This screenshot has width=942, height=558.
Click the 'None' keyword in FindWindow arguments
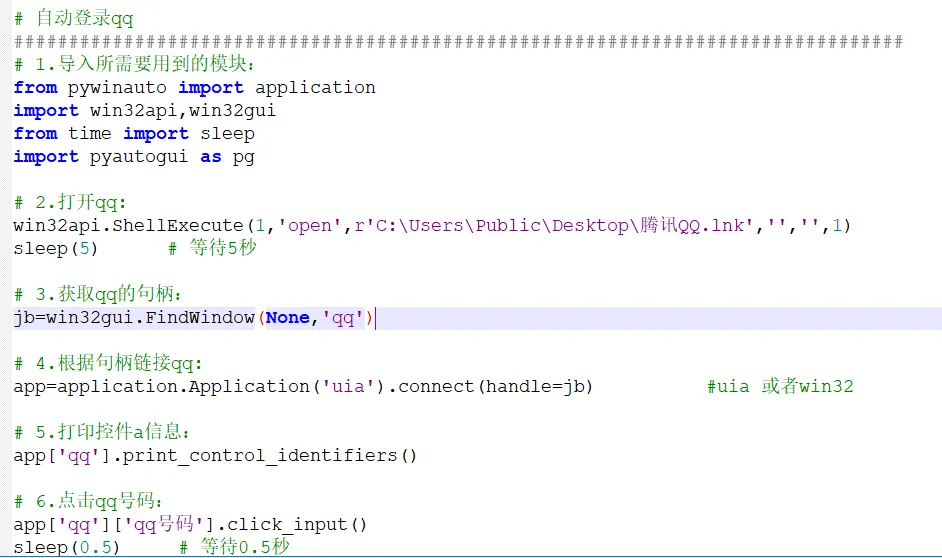tap(288, 318)
